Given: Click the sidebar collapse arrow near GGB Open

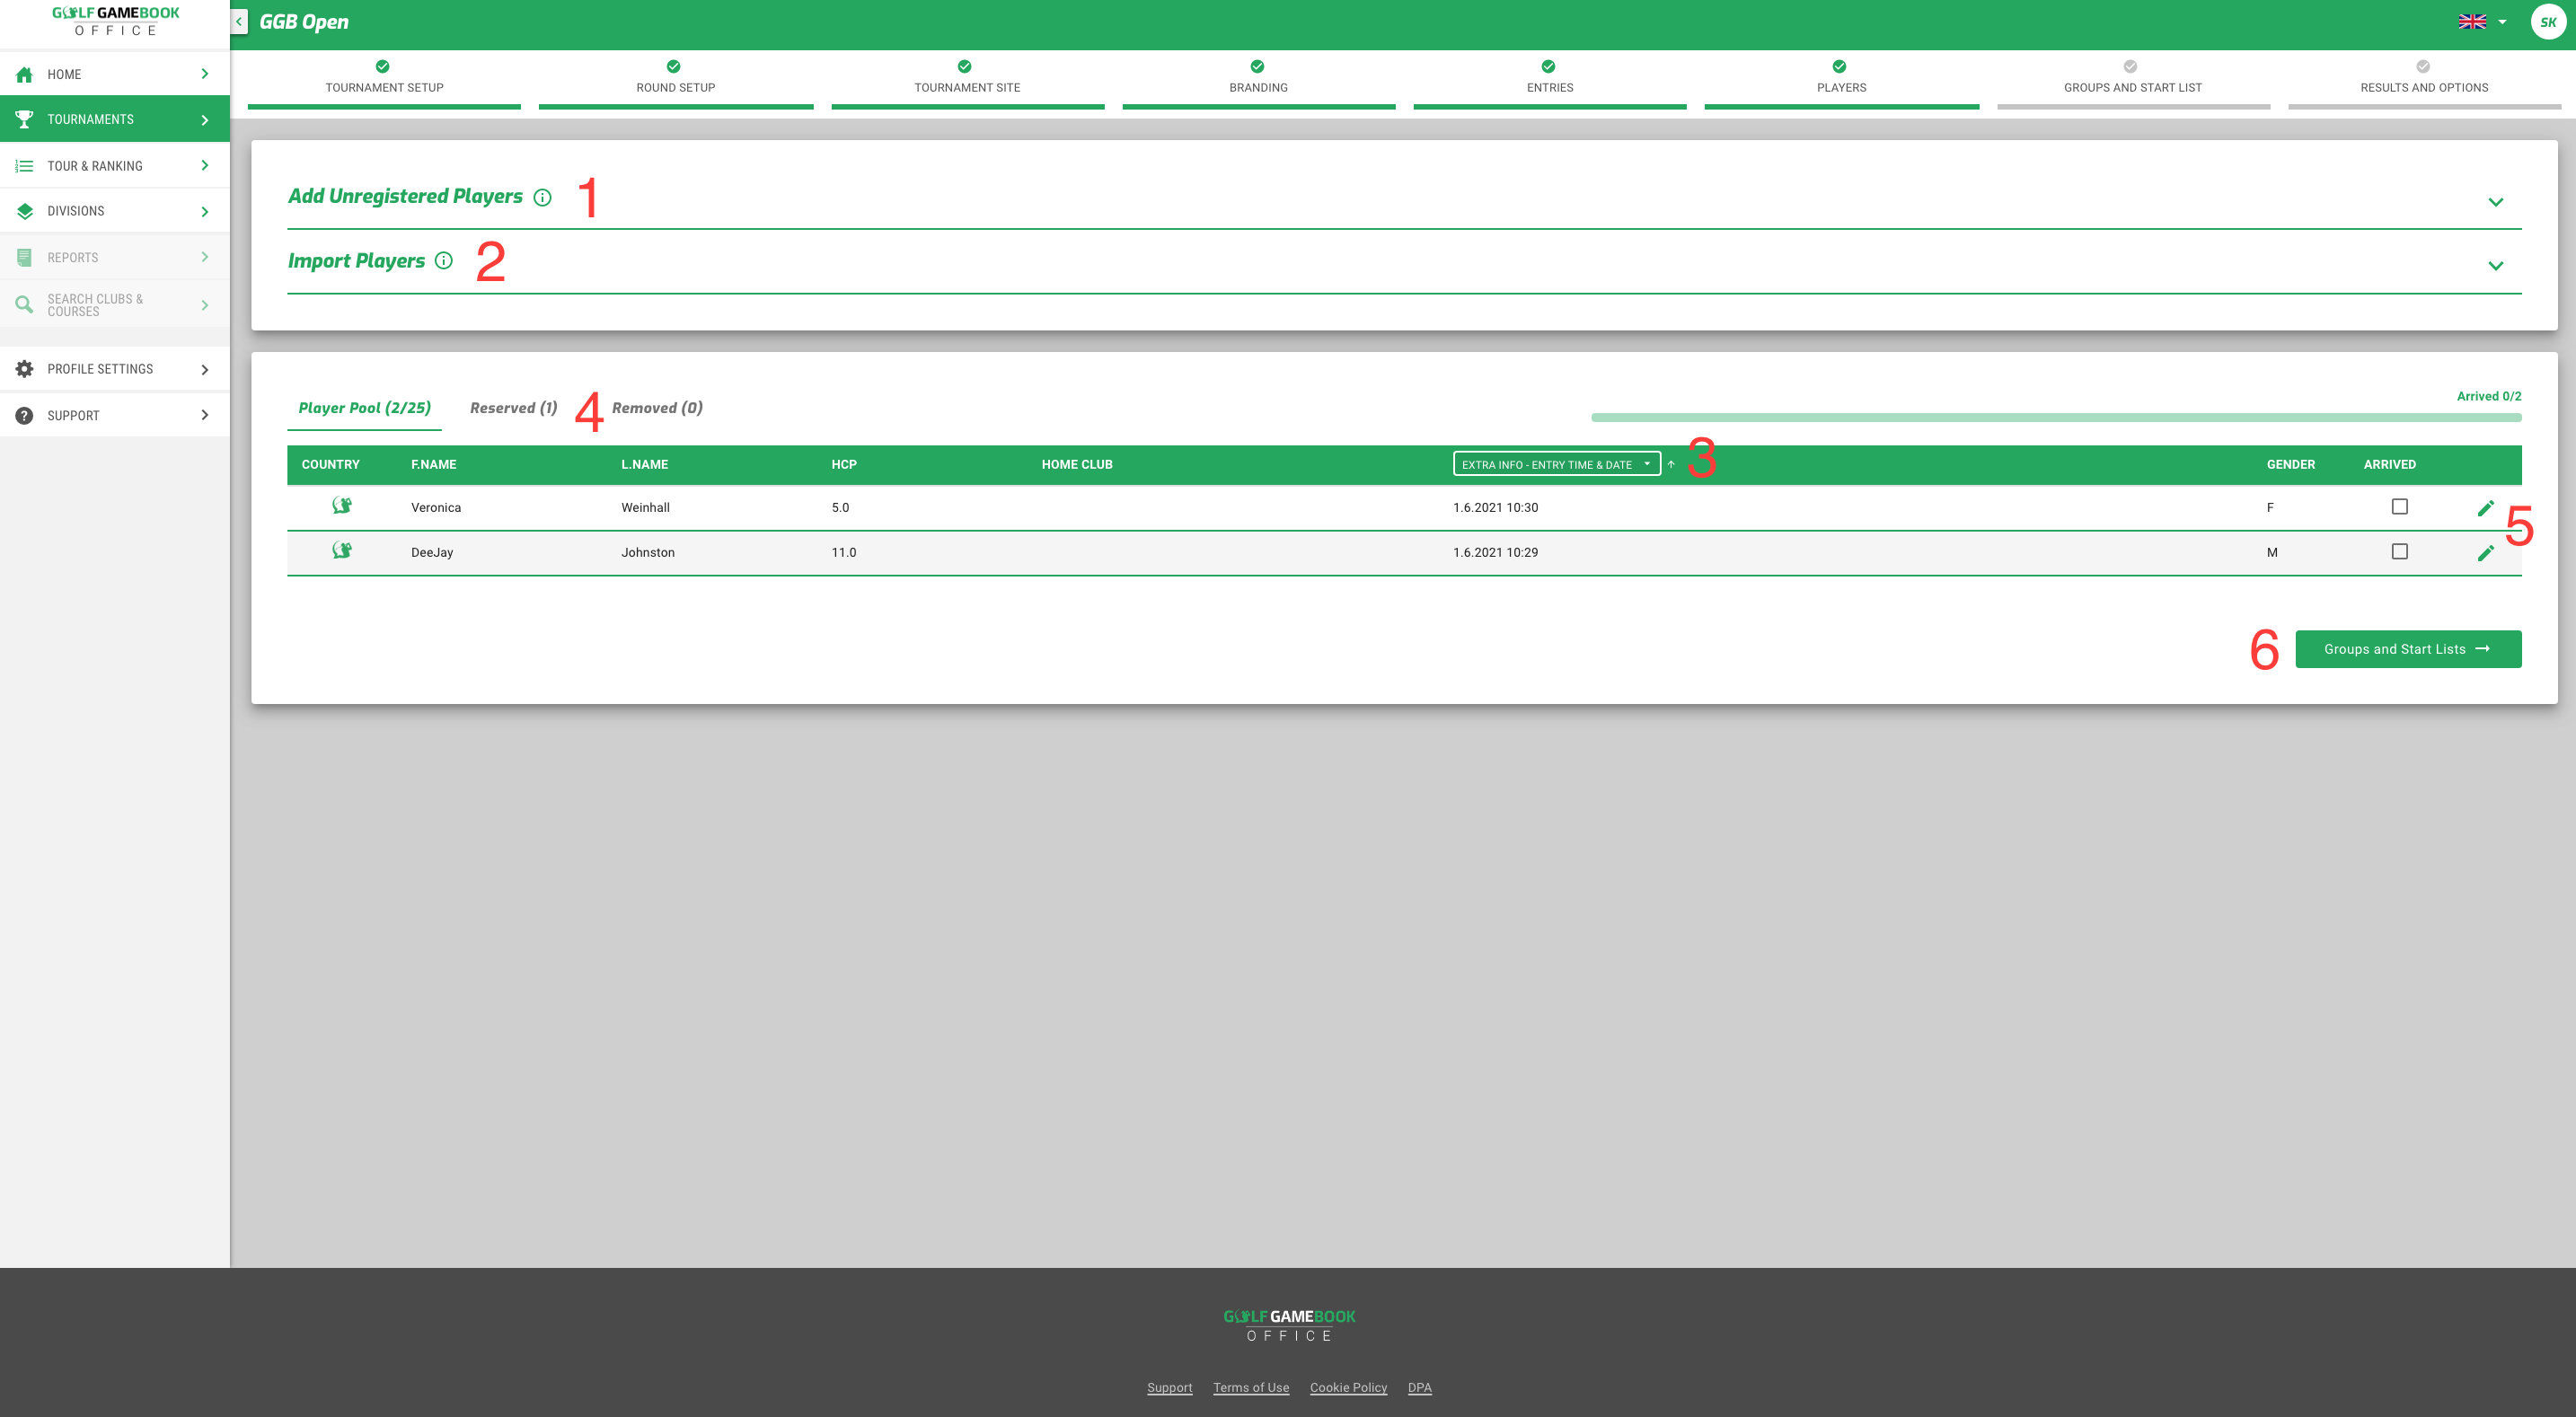Looking at the screenshot, I should tap(237, 21).
